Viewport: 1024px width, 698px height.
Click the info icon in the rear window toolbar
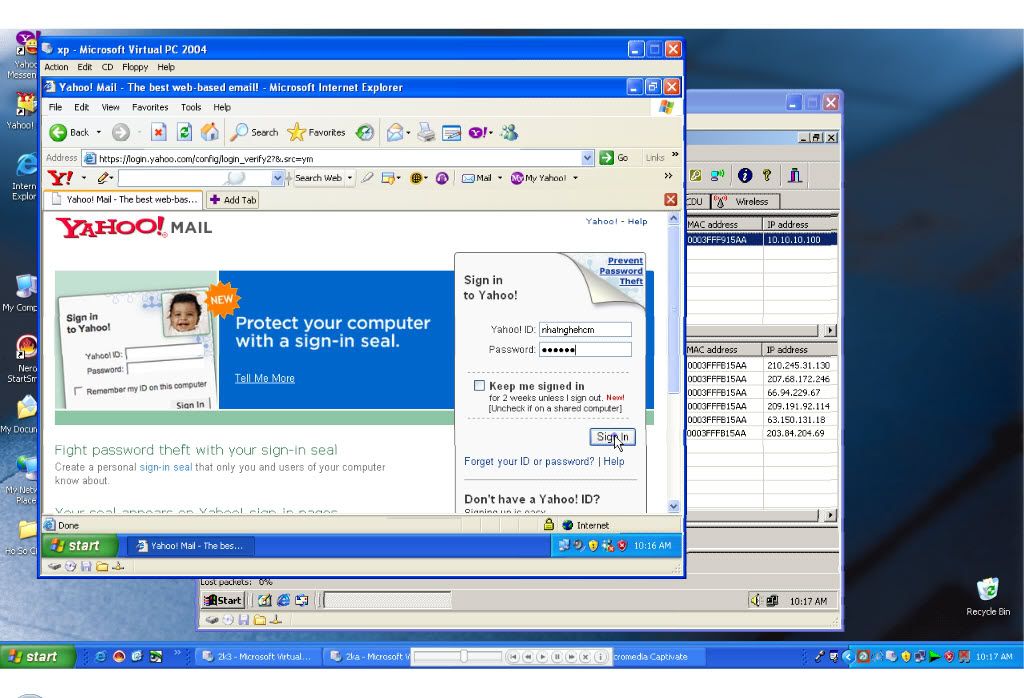tap(745, 175)
